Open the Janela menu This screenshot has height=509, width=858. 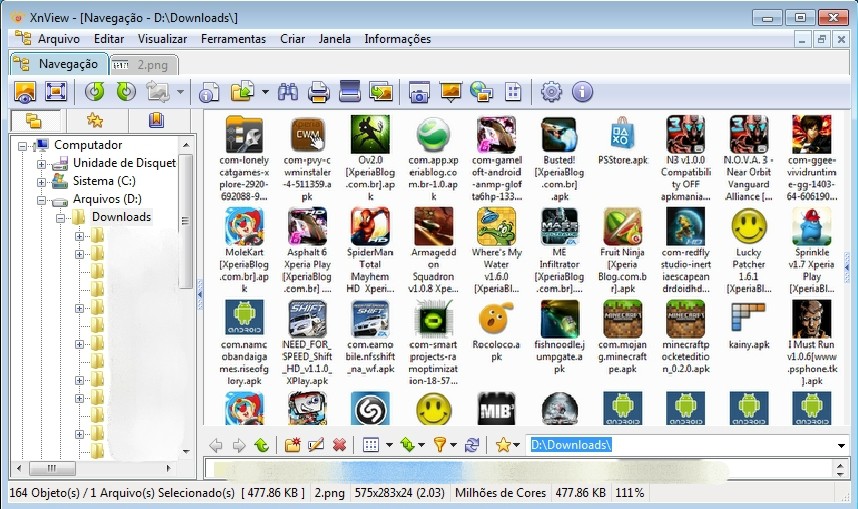[334, 39]
